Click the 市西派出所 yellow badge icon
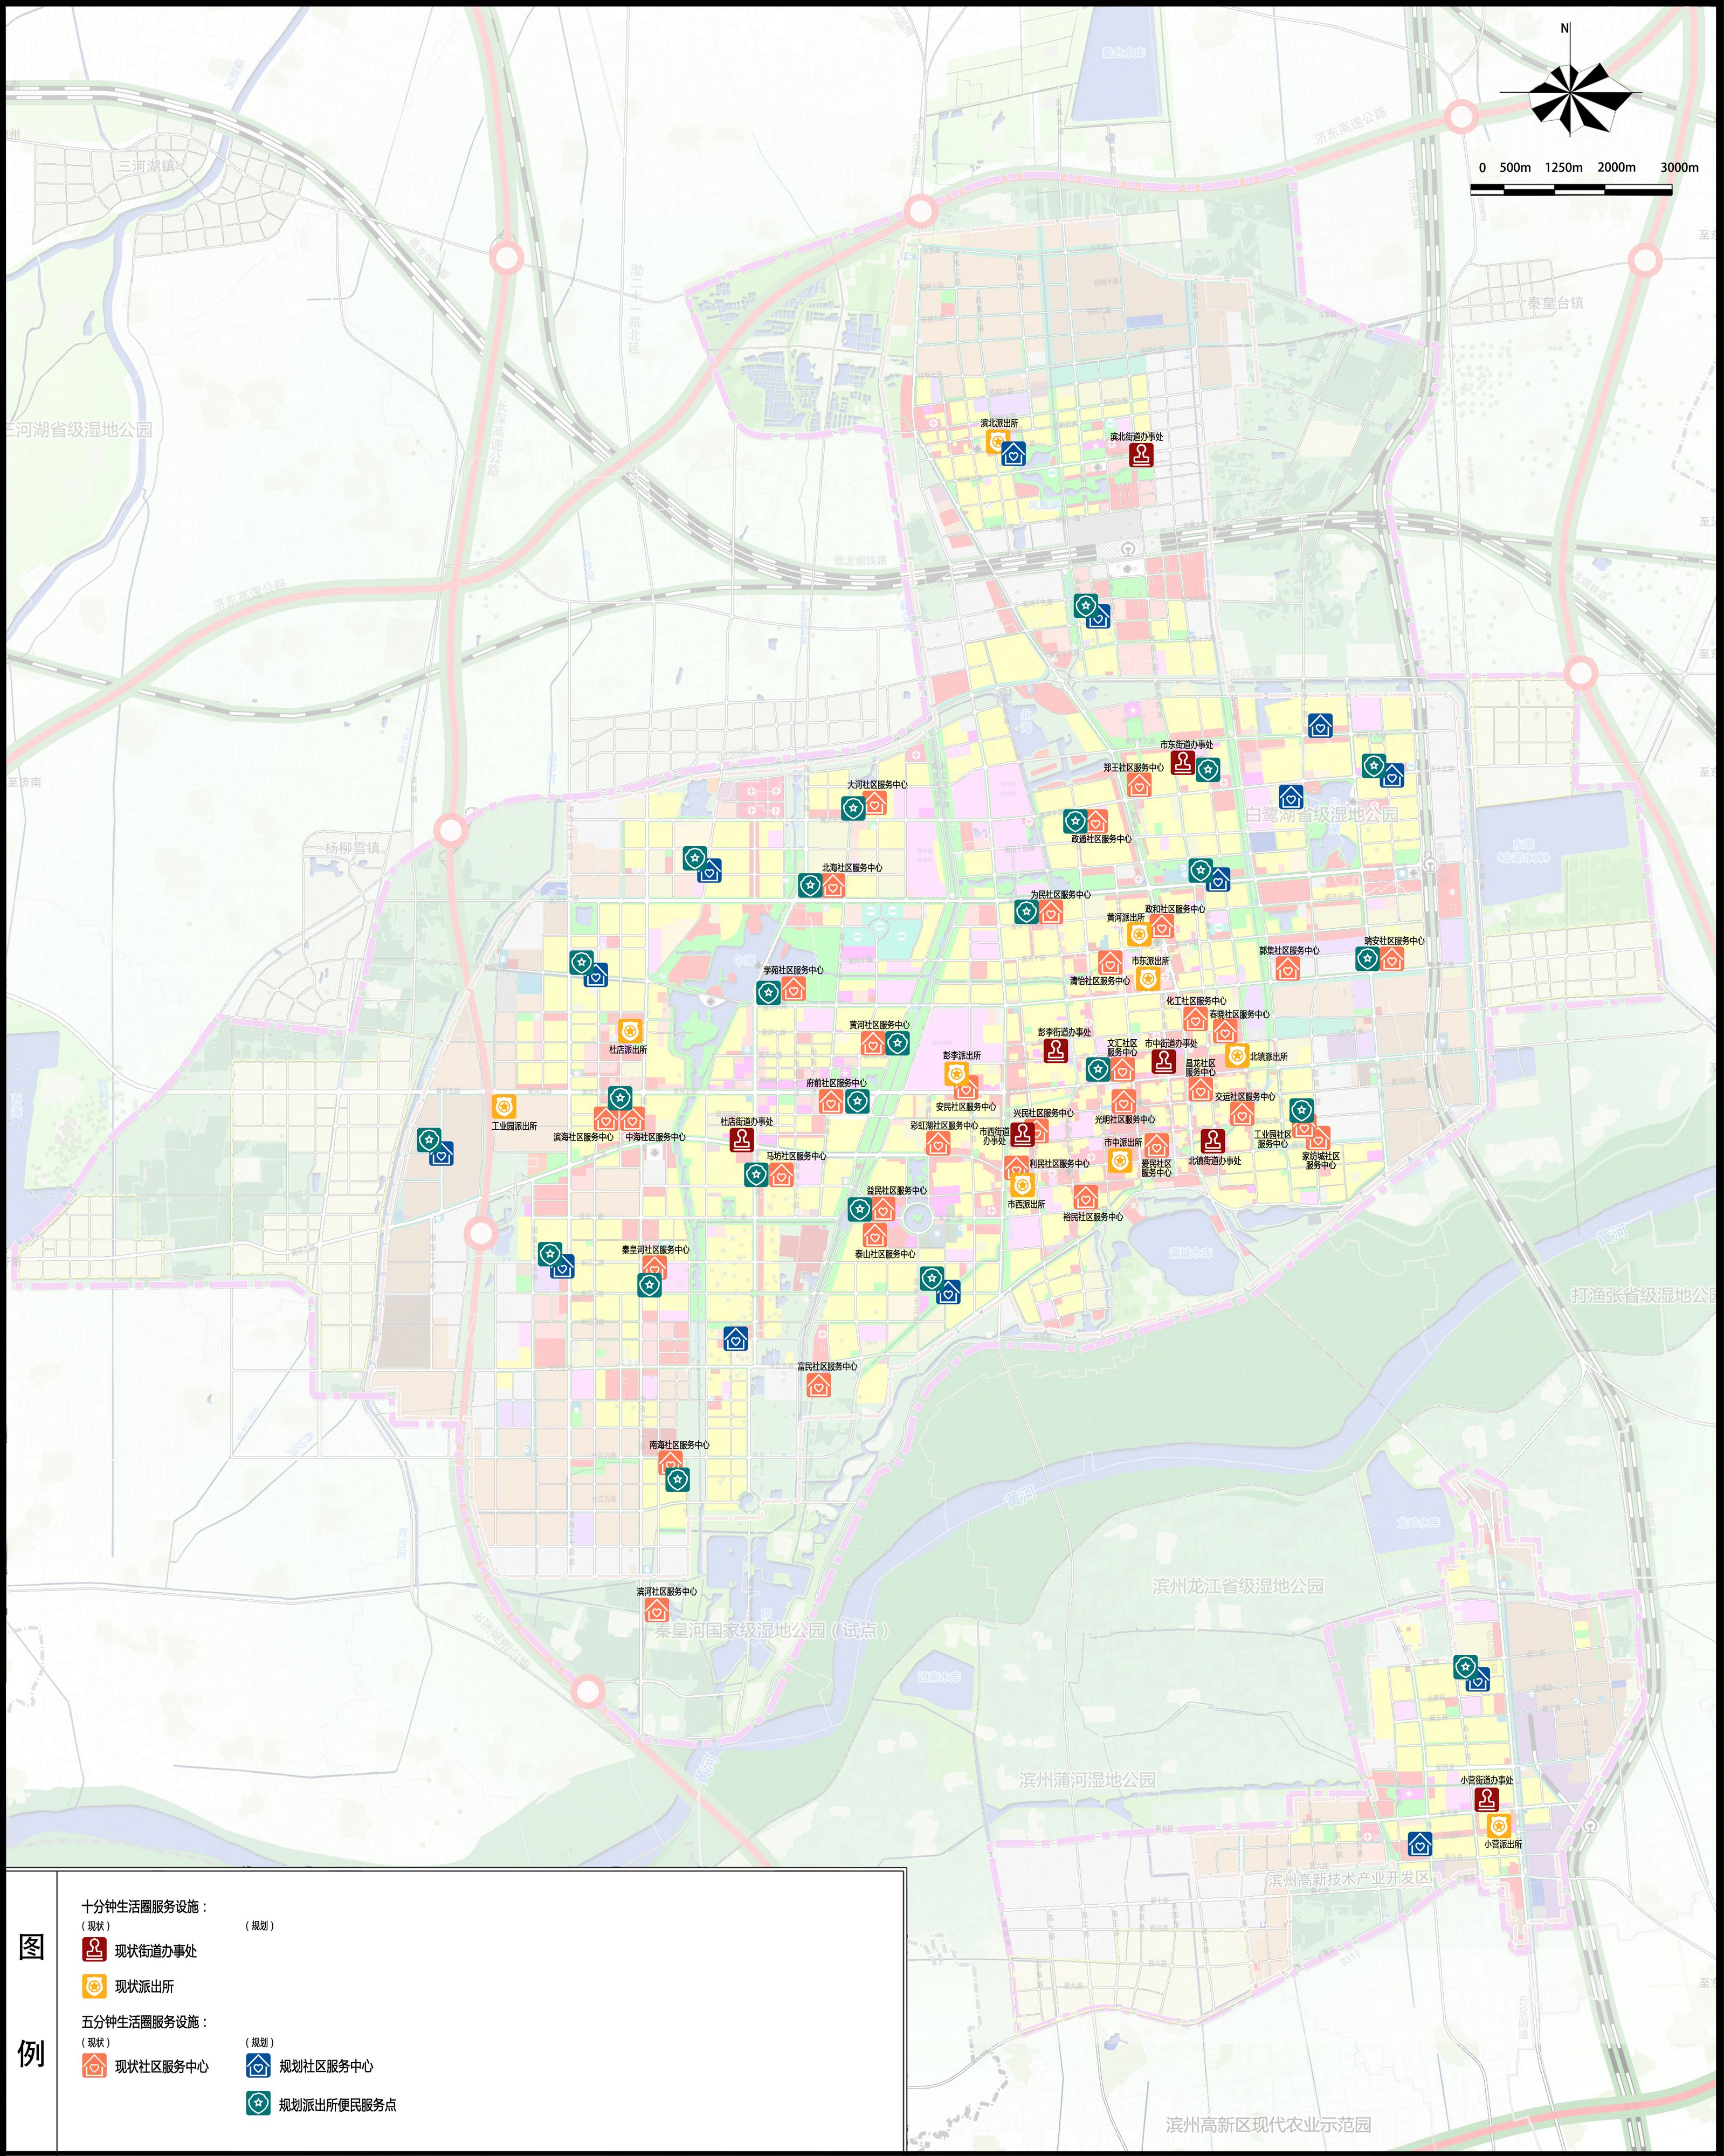The width and height of the screenshot is (1724, 2156). (x=1022, y=1186)
